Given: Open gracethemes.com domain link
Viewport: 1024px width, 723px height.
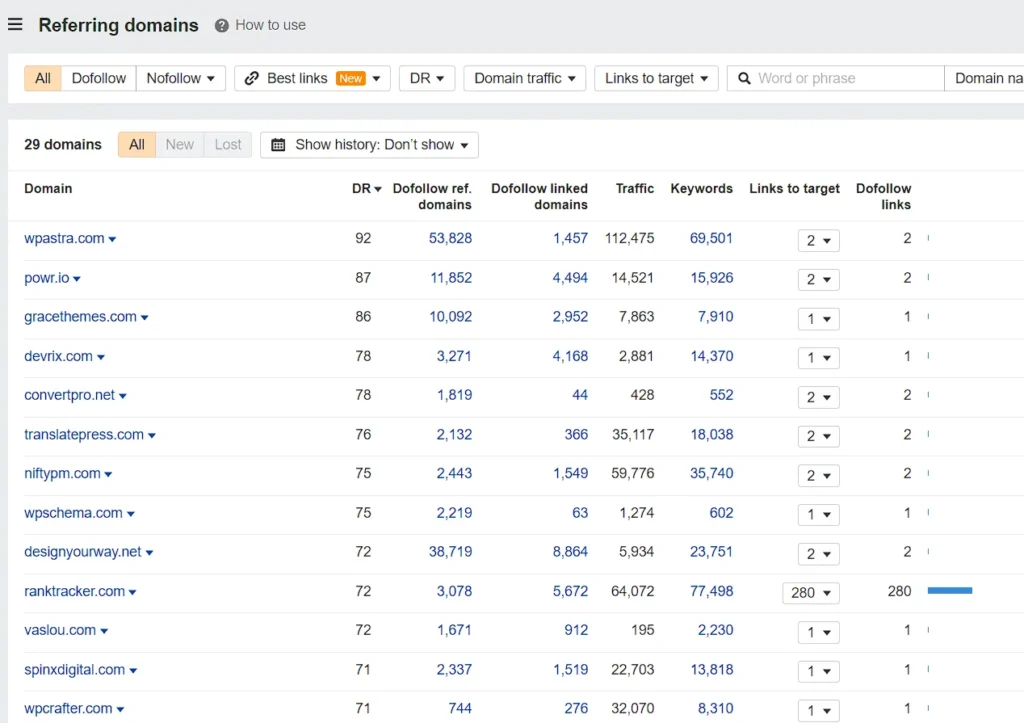Looking at the screenshot, I should (80, 317).
